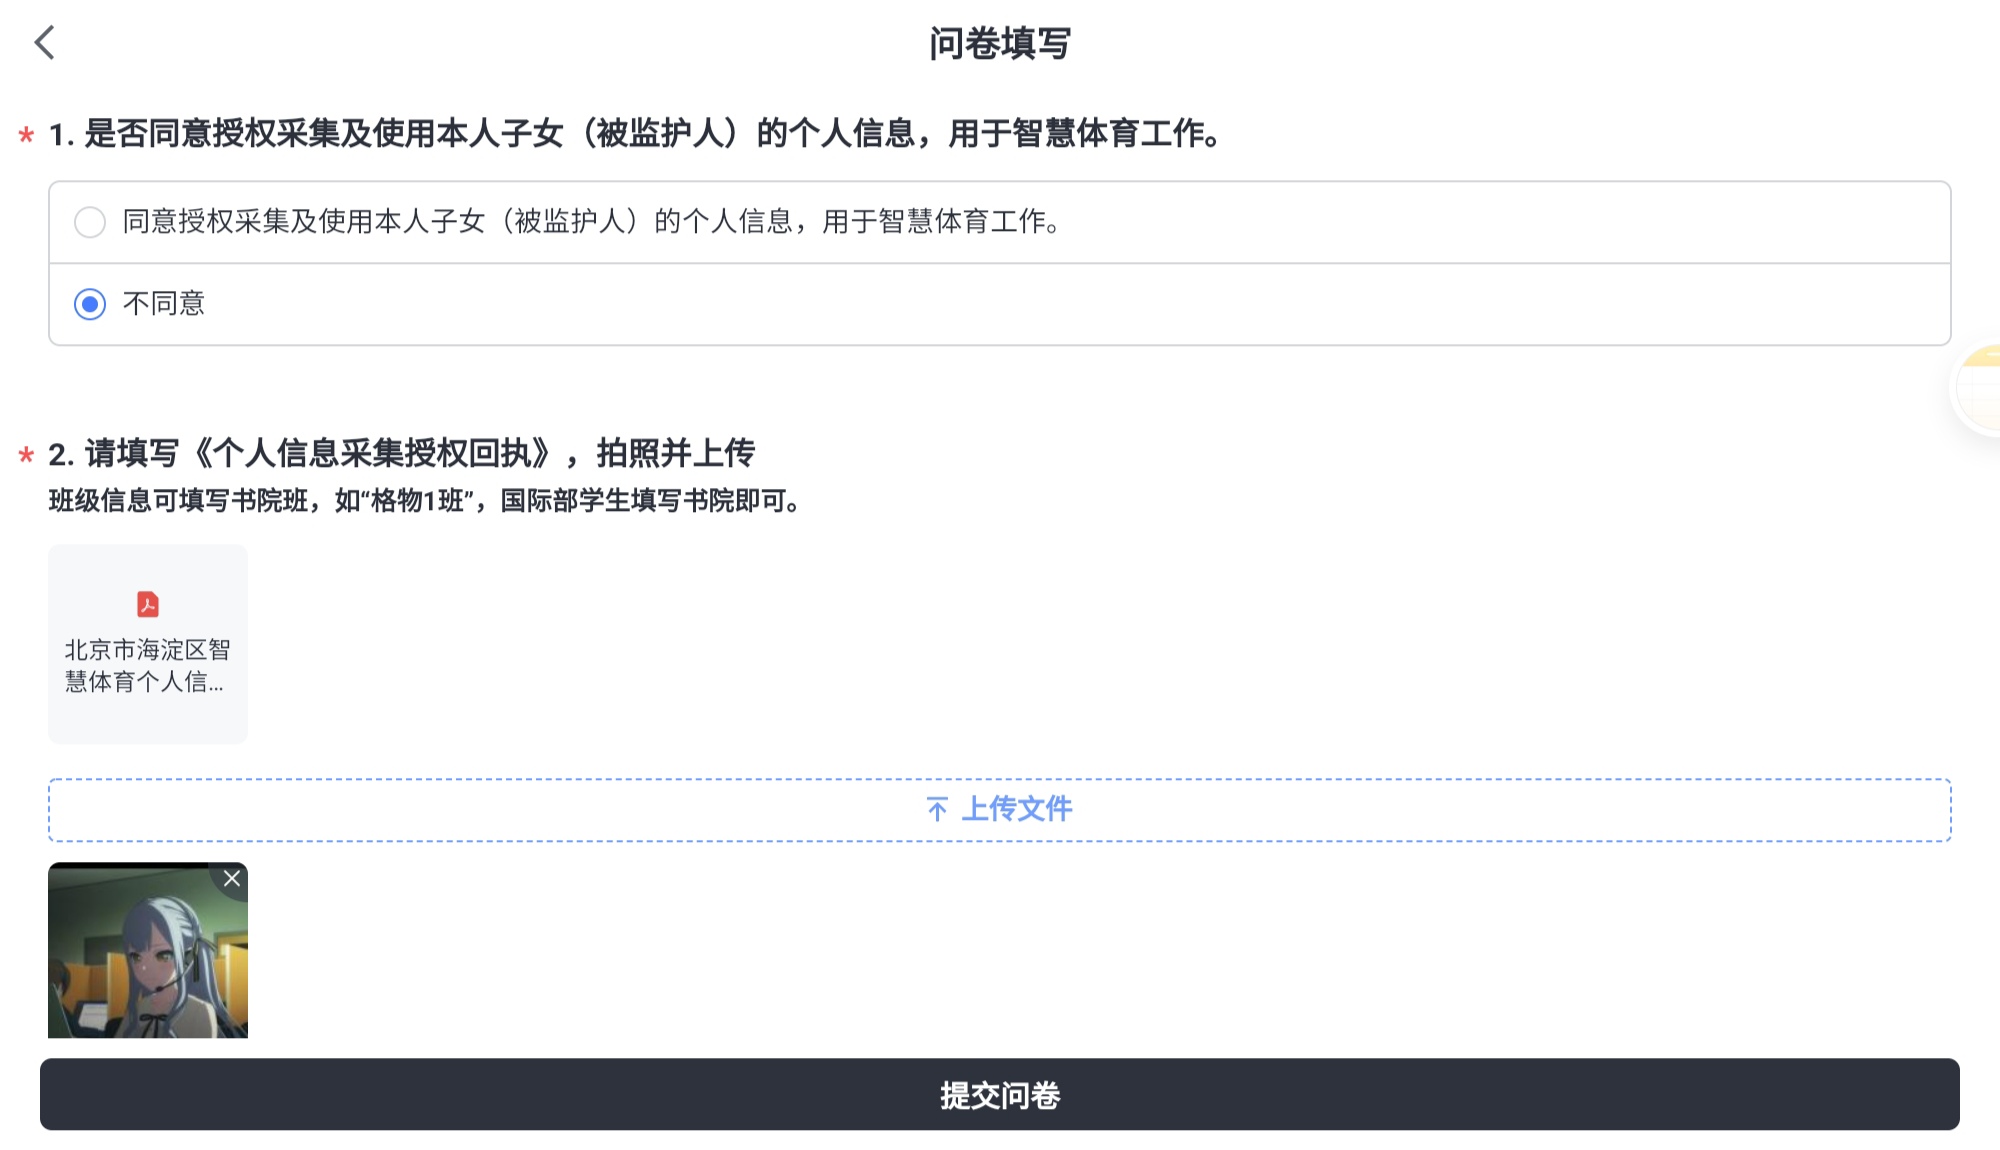
Task: Submit the survey with 提交问卷
Action: (1000, 1095)
